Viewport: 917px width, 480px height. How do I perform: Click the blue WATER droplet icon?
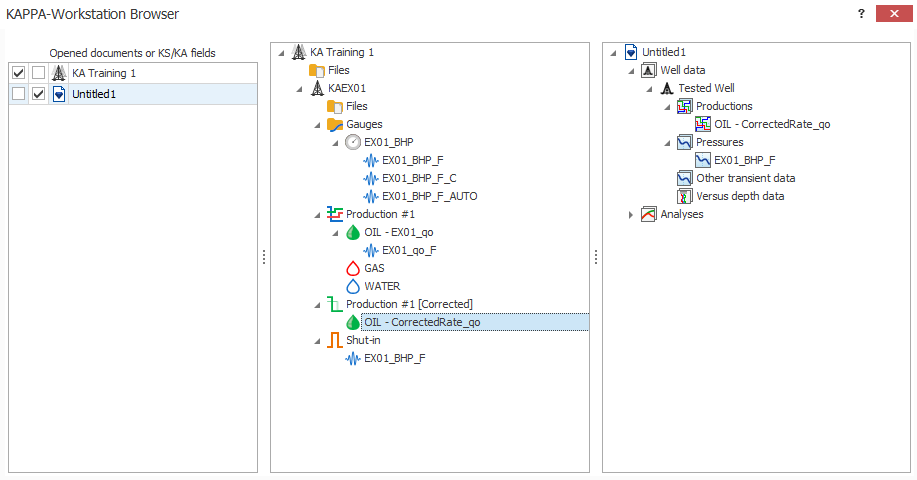[353, 286]
